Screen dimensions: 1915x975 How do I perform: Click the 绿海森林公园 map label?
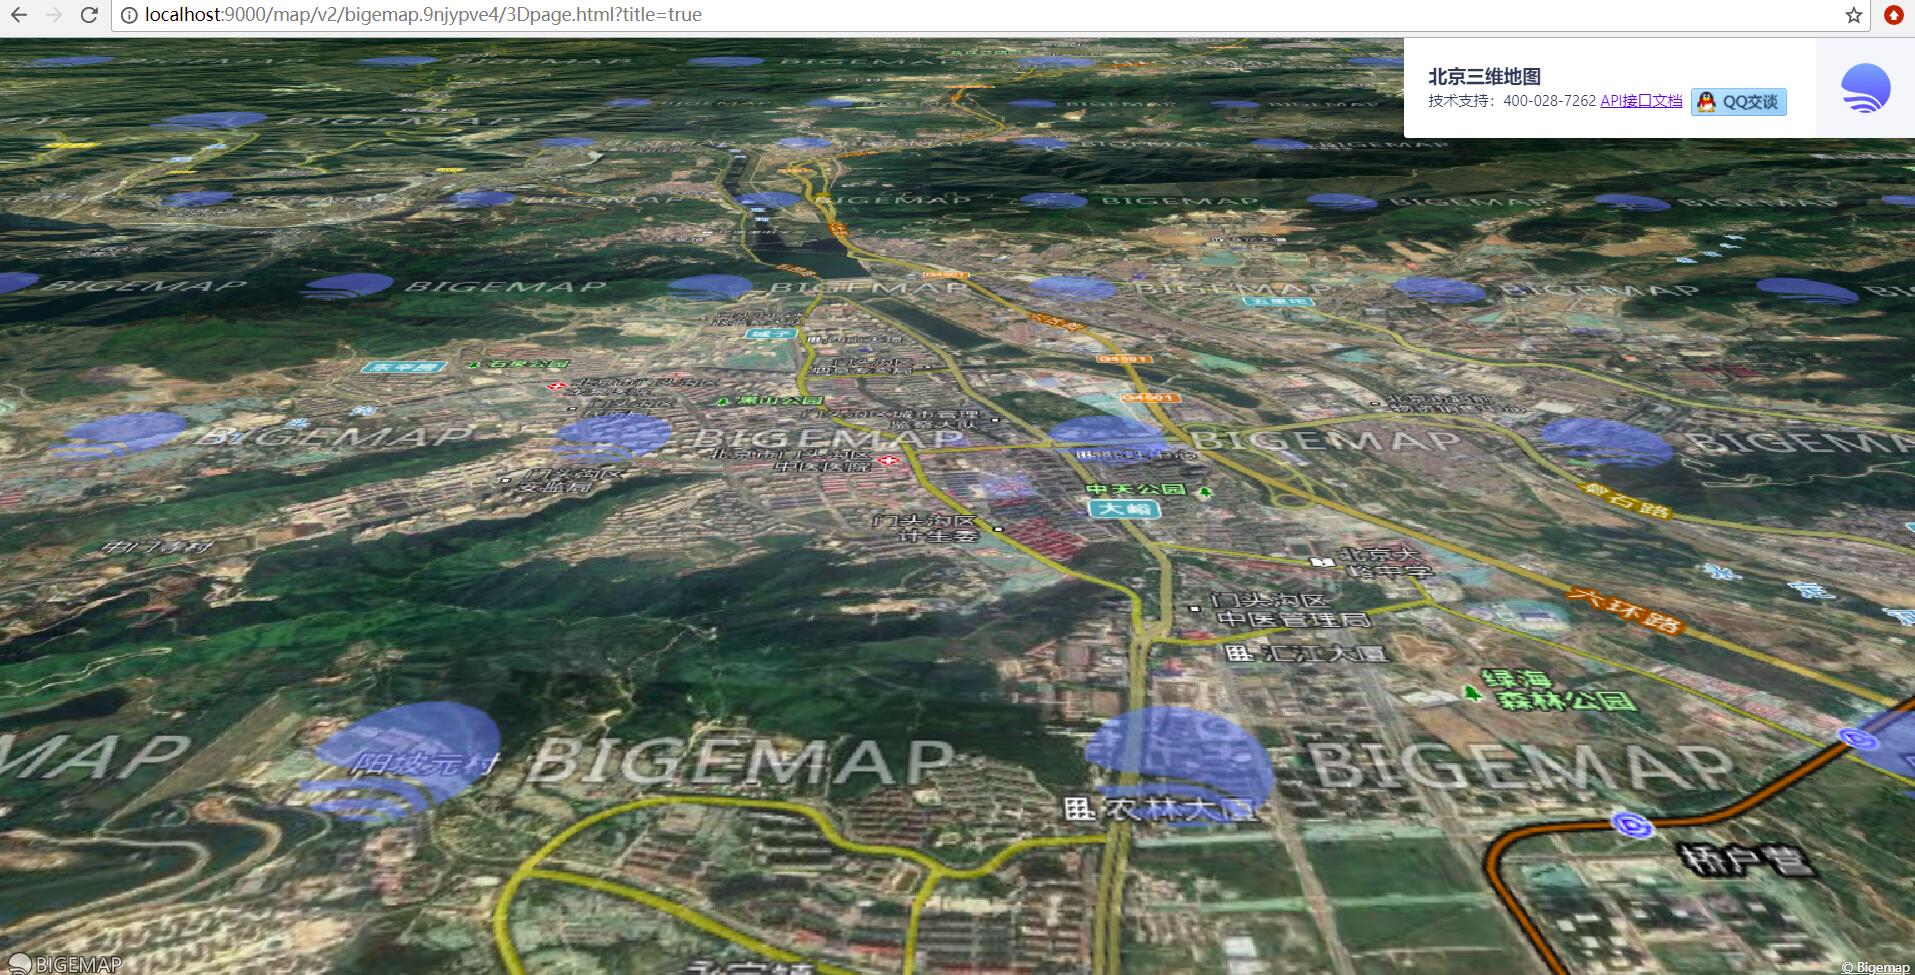[x=1558, y=690]
